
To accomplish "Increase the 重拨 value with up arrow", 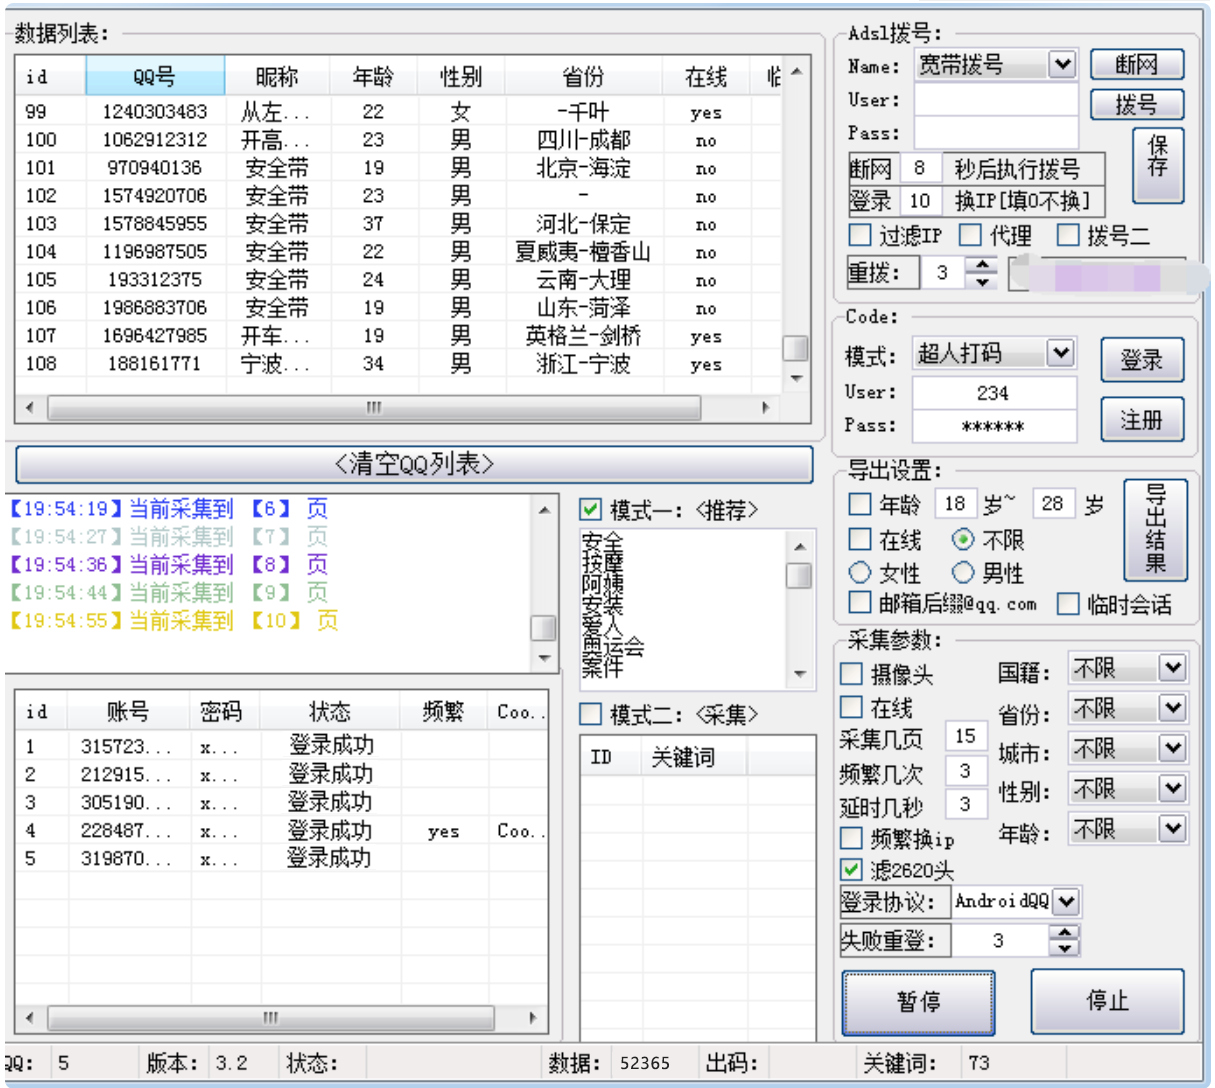I will (x=983, y=264).
